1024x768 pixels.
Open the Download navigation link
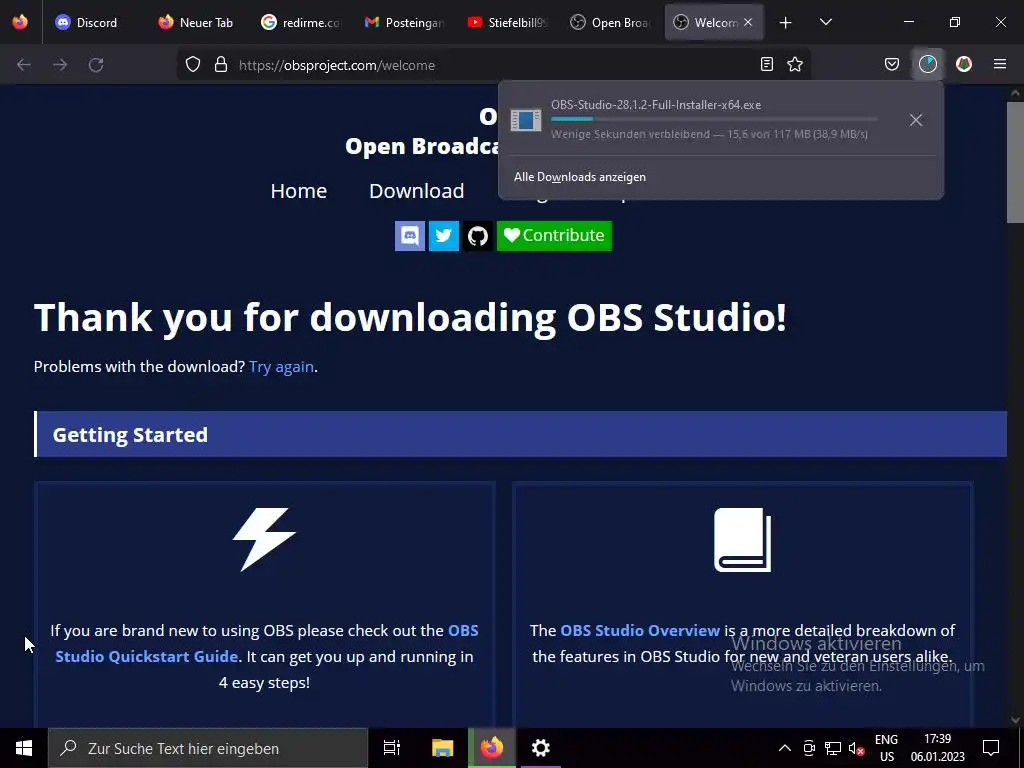coord(417,191)
